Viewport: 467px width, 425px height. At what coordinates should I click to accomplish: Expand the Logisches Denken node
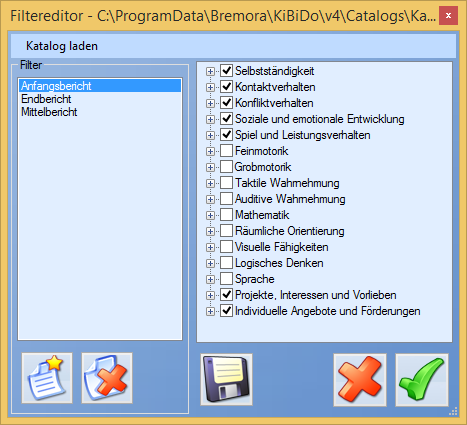pyautogui.click(x=210, y=263)
